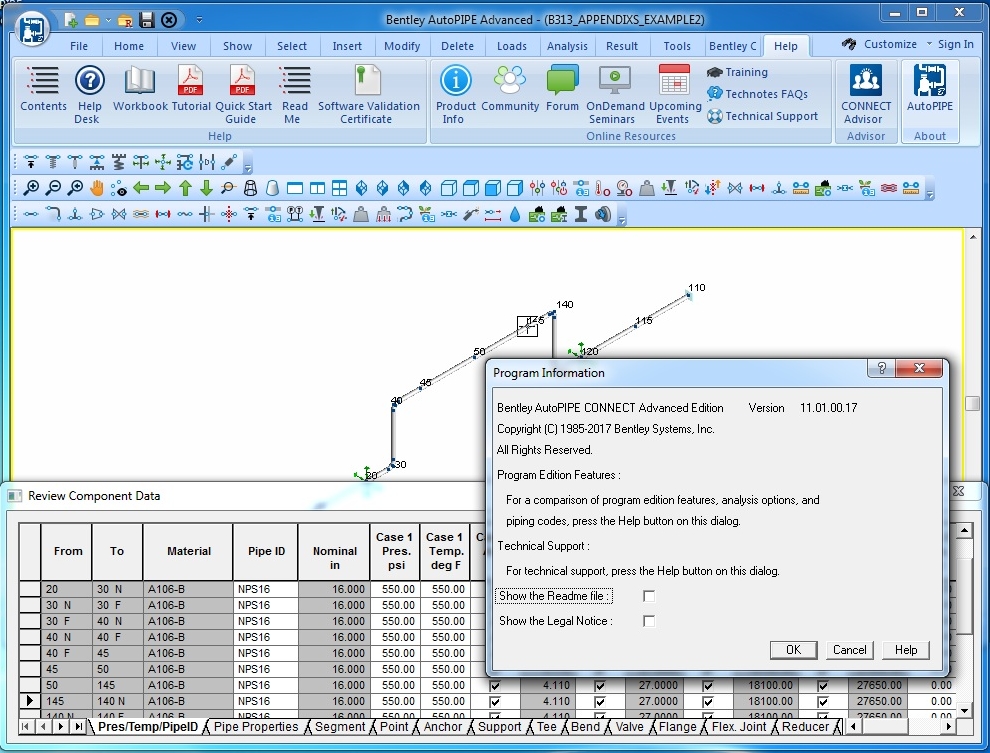
Task: Click the save disk icon in quick access
Action: tap(147, 20)
